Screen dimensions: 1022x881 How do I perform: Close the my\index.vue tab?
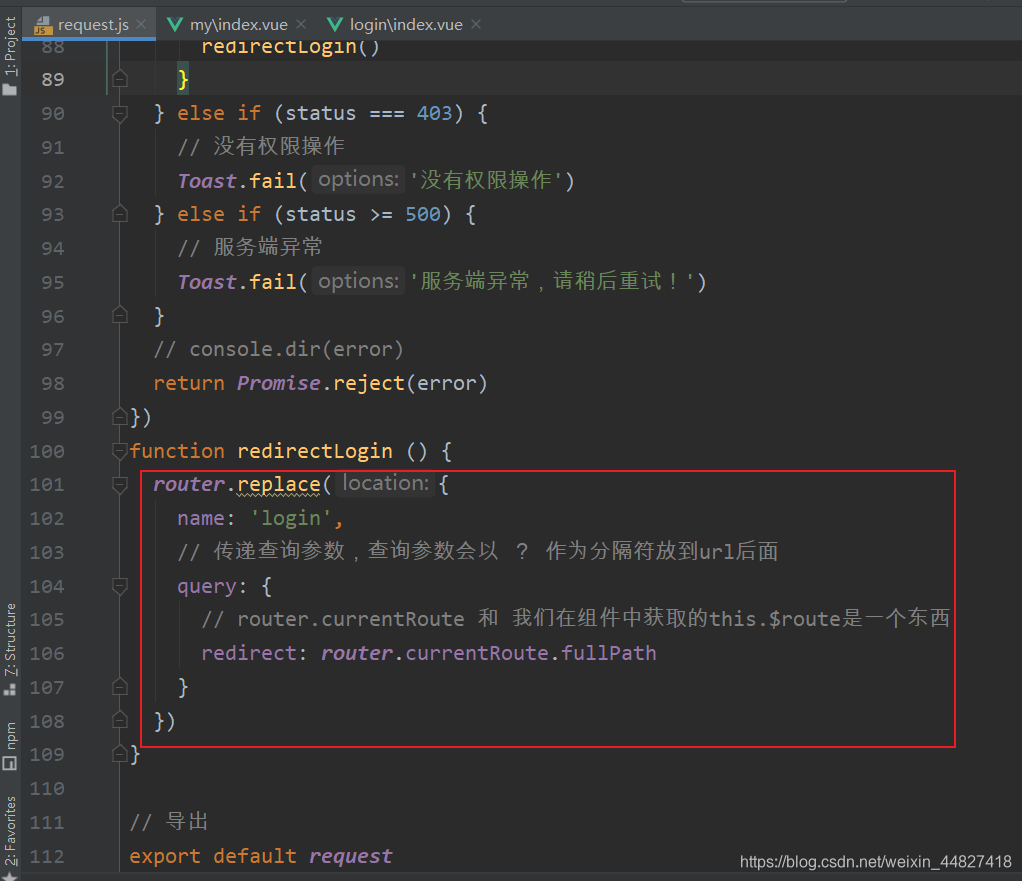point(300,24)
